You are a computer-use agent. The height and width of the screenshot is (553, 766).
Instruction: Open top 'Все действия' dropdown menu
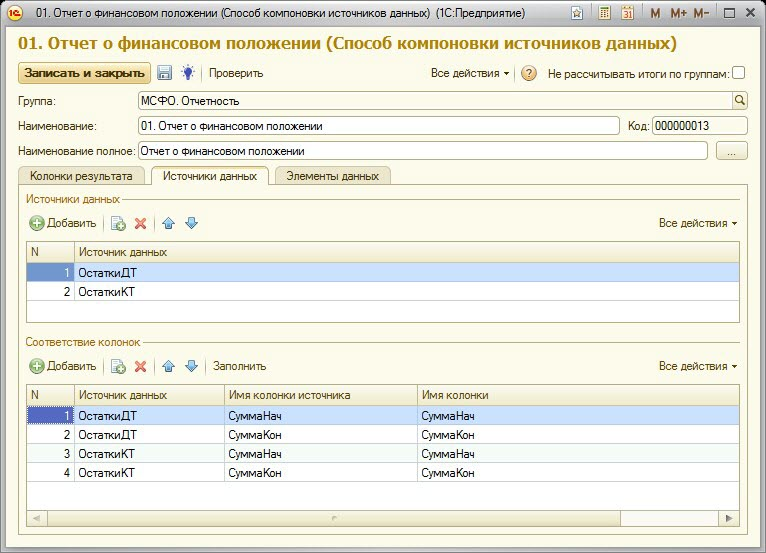pyautogui.click(x=470, y=73)
